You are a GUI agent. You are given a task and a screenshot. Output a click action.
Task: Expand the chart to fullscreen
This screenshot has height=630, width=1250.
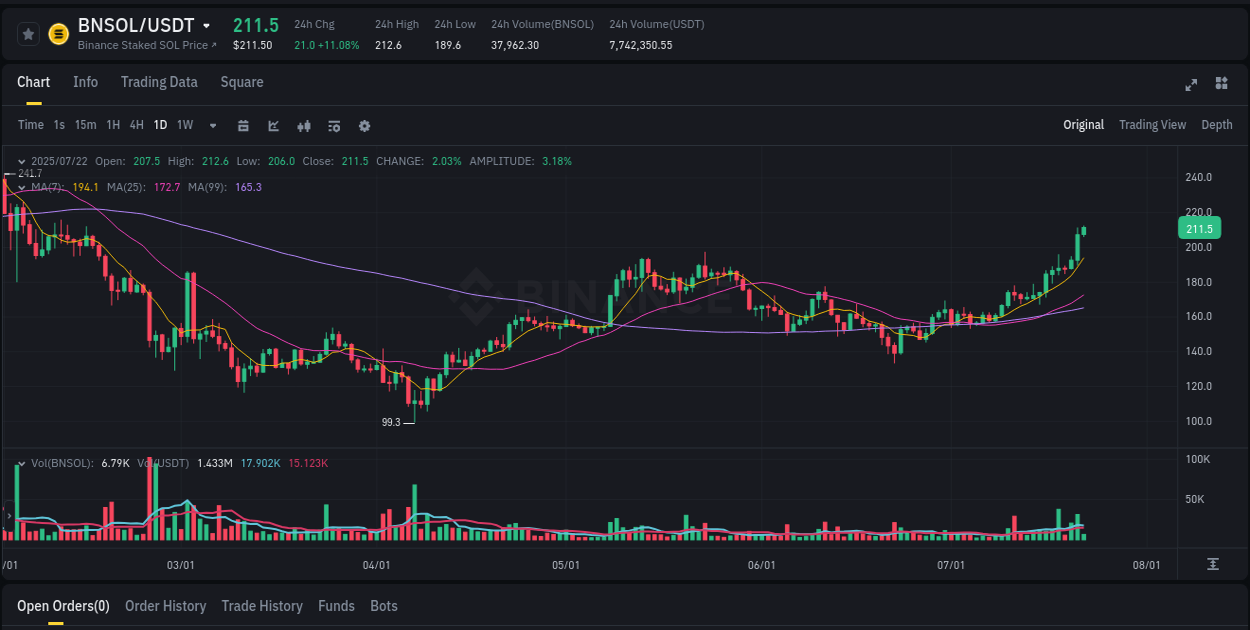tap(1191, 85)
